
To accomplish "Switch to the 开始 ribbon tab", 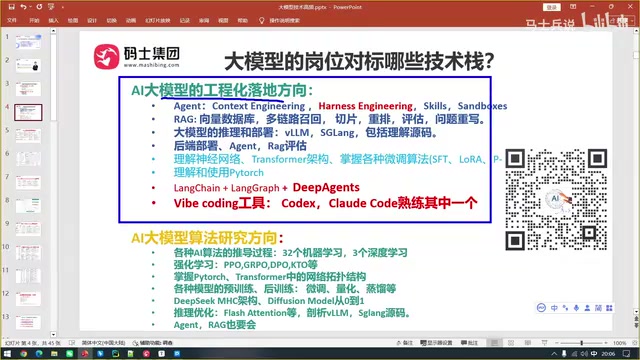I will [x=34, y=20].
